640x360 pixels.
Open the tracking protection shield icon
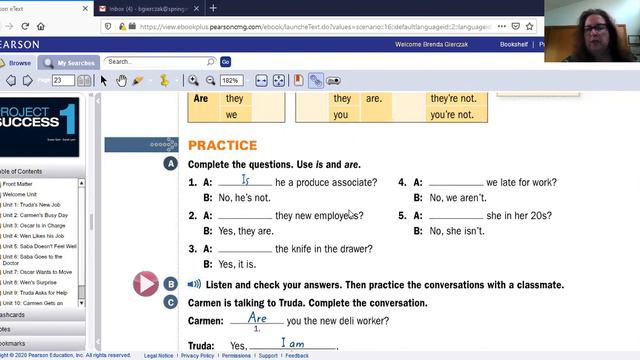coord(108,27)
